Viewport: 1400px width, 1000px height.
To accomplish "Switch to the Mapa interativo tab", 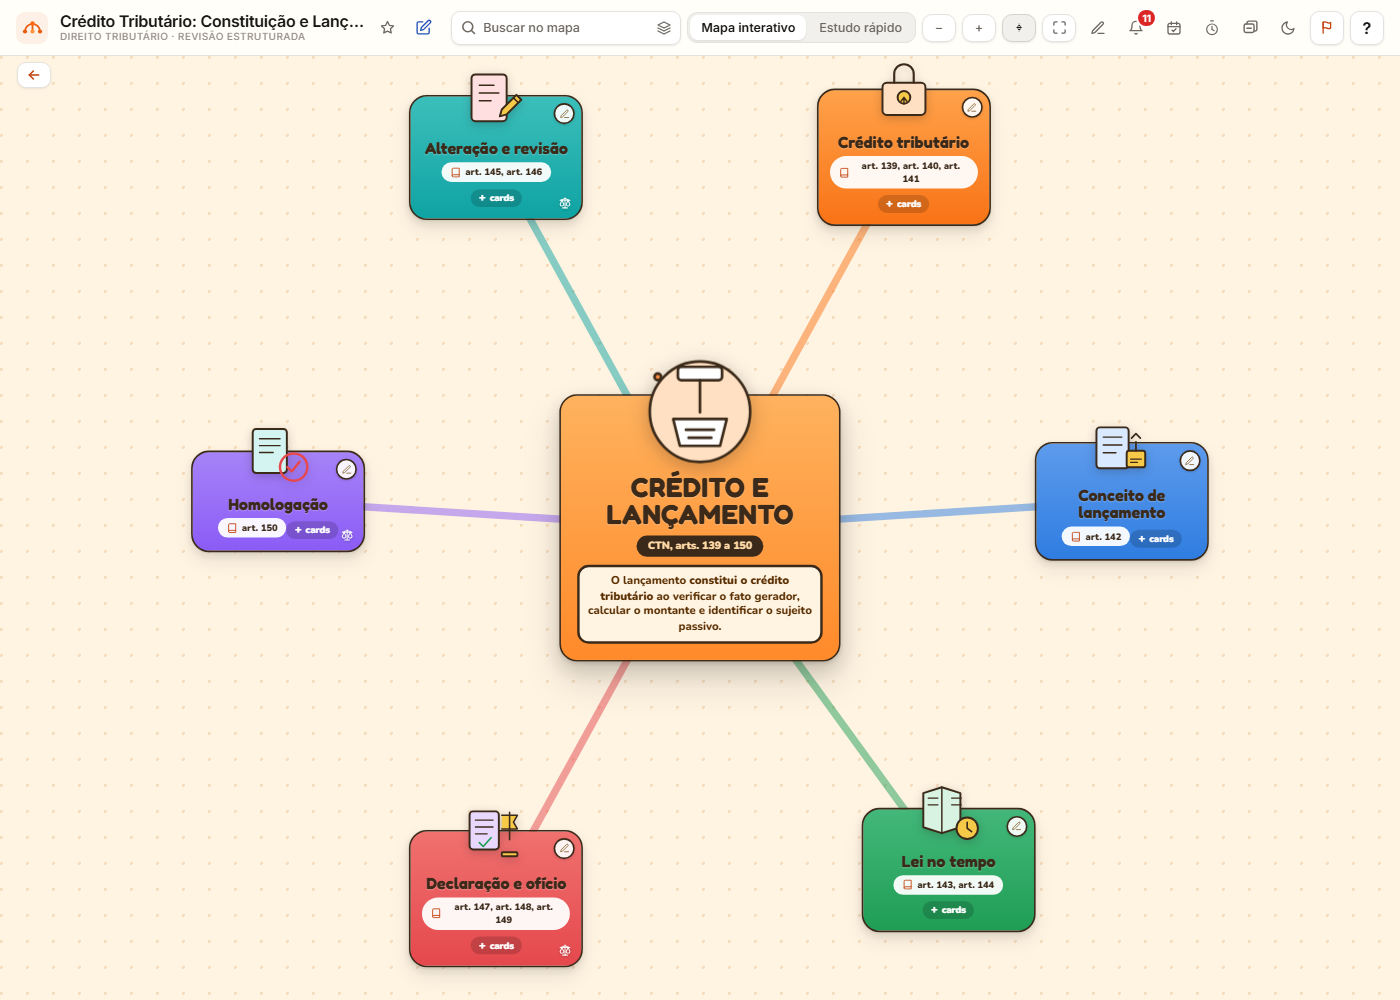I will pyautogui.click(x=748, y=28).
